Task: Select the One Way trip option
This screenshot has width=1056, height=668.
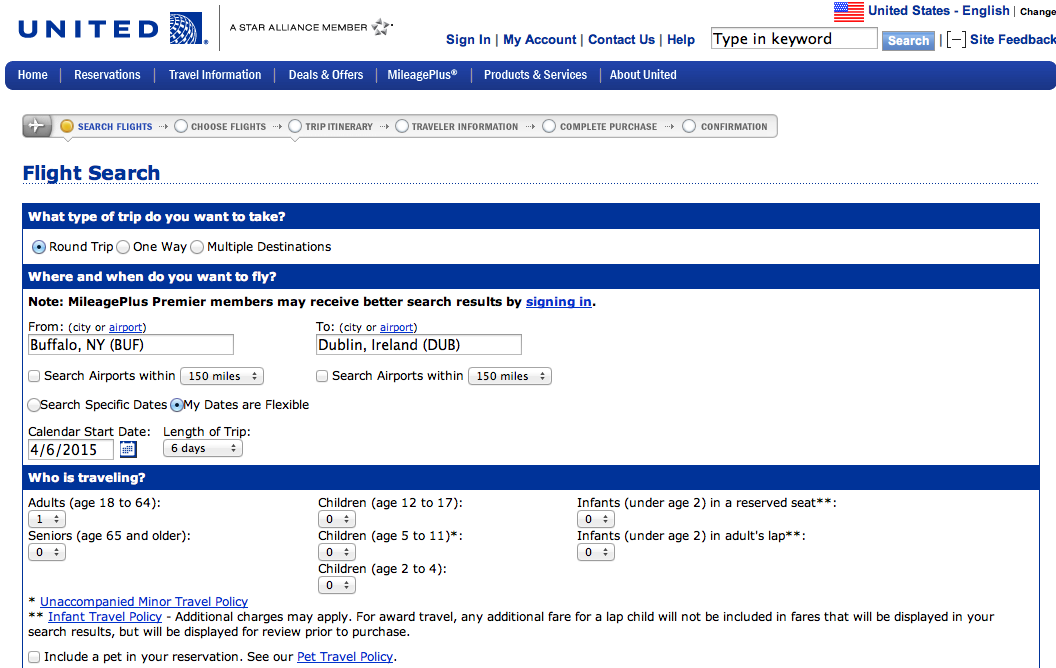Action: coord(123,247)
